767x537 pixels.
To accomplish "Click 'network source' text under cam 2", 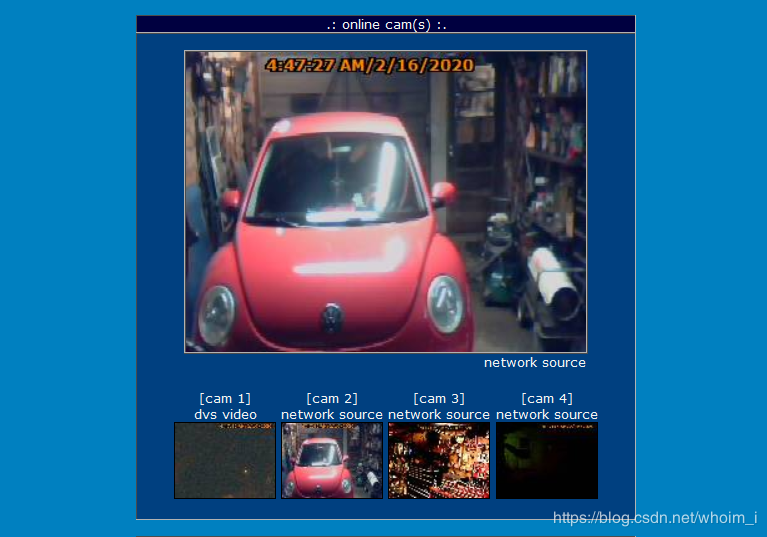I will coord(332,414).
